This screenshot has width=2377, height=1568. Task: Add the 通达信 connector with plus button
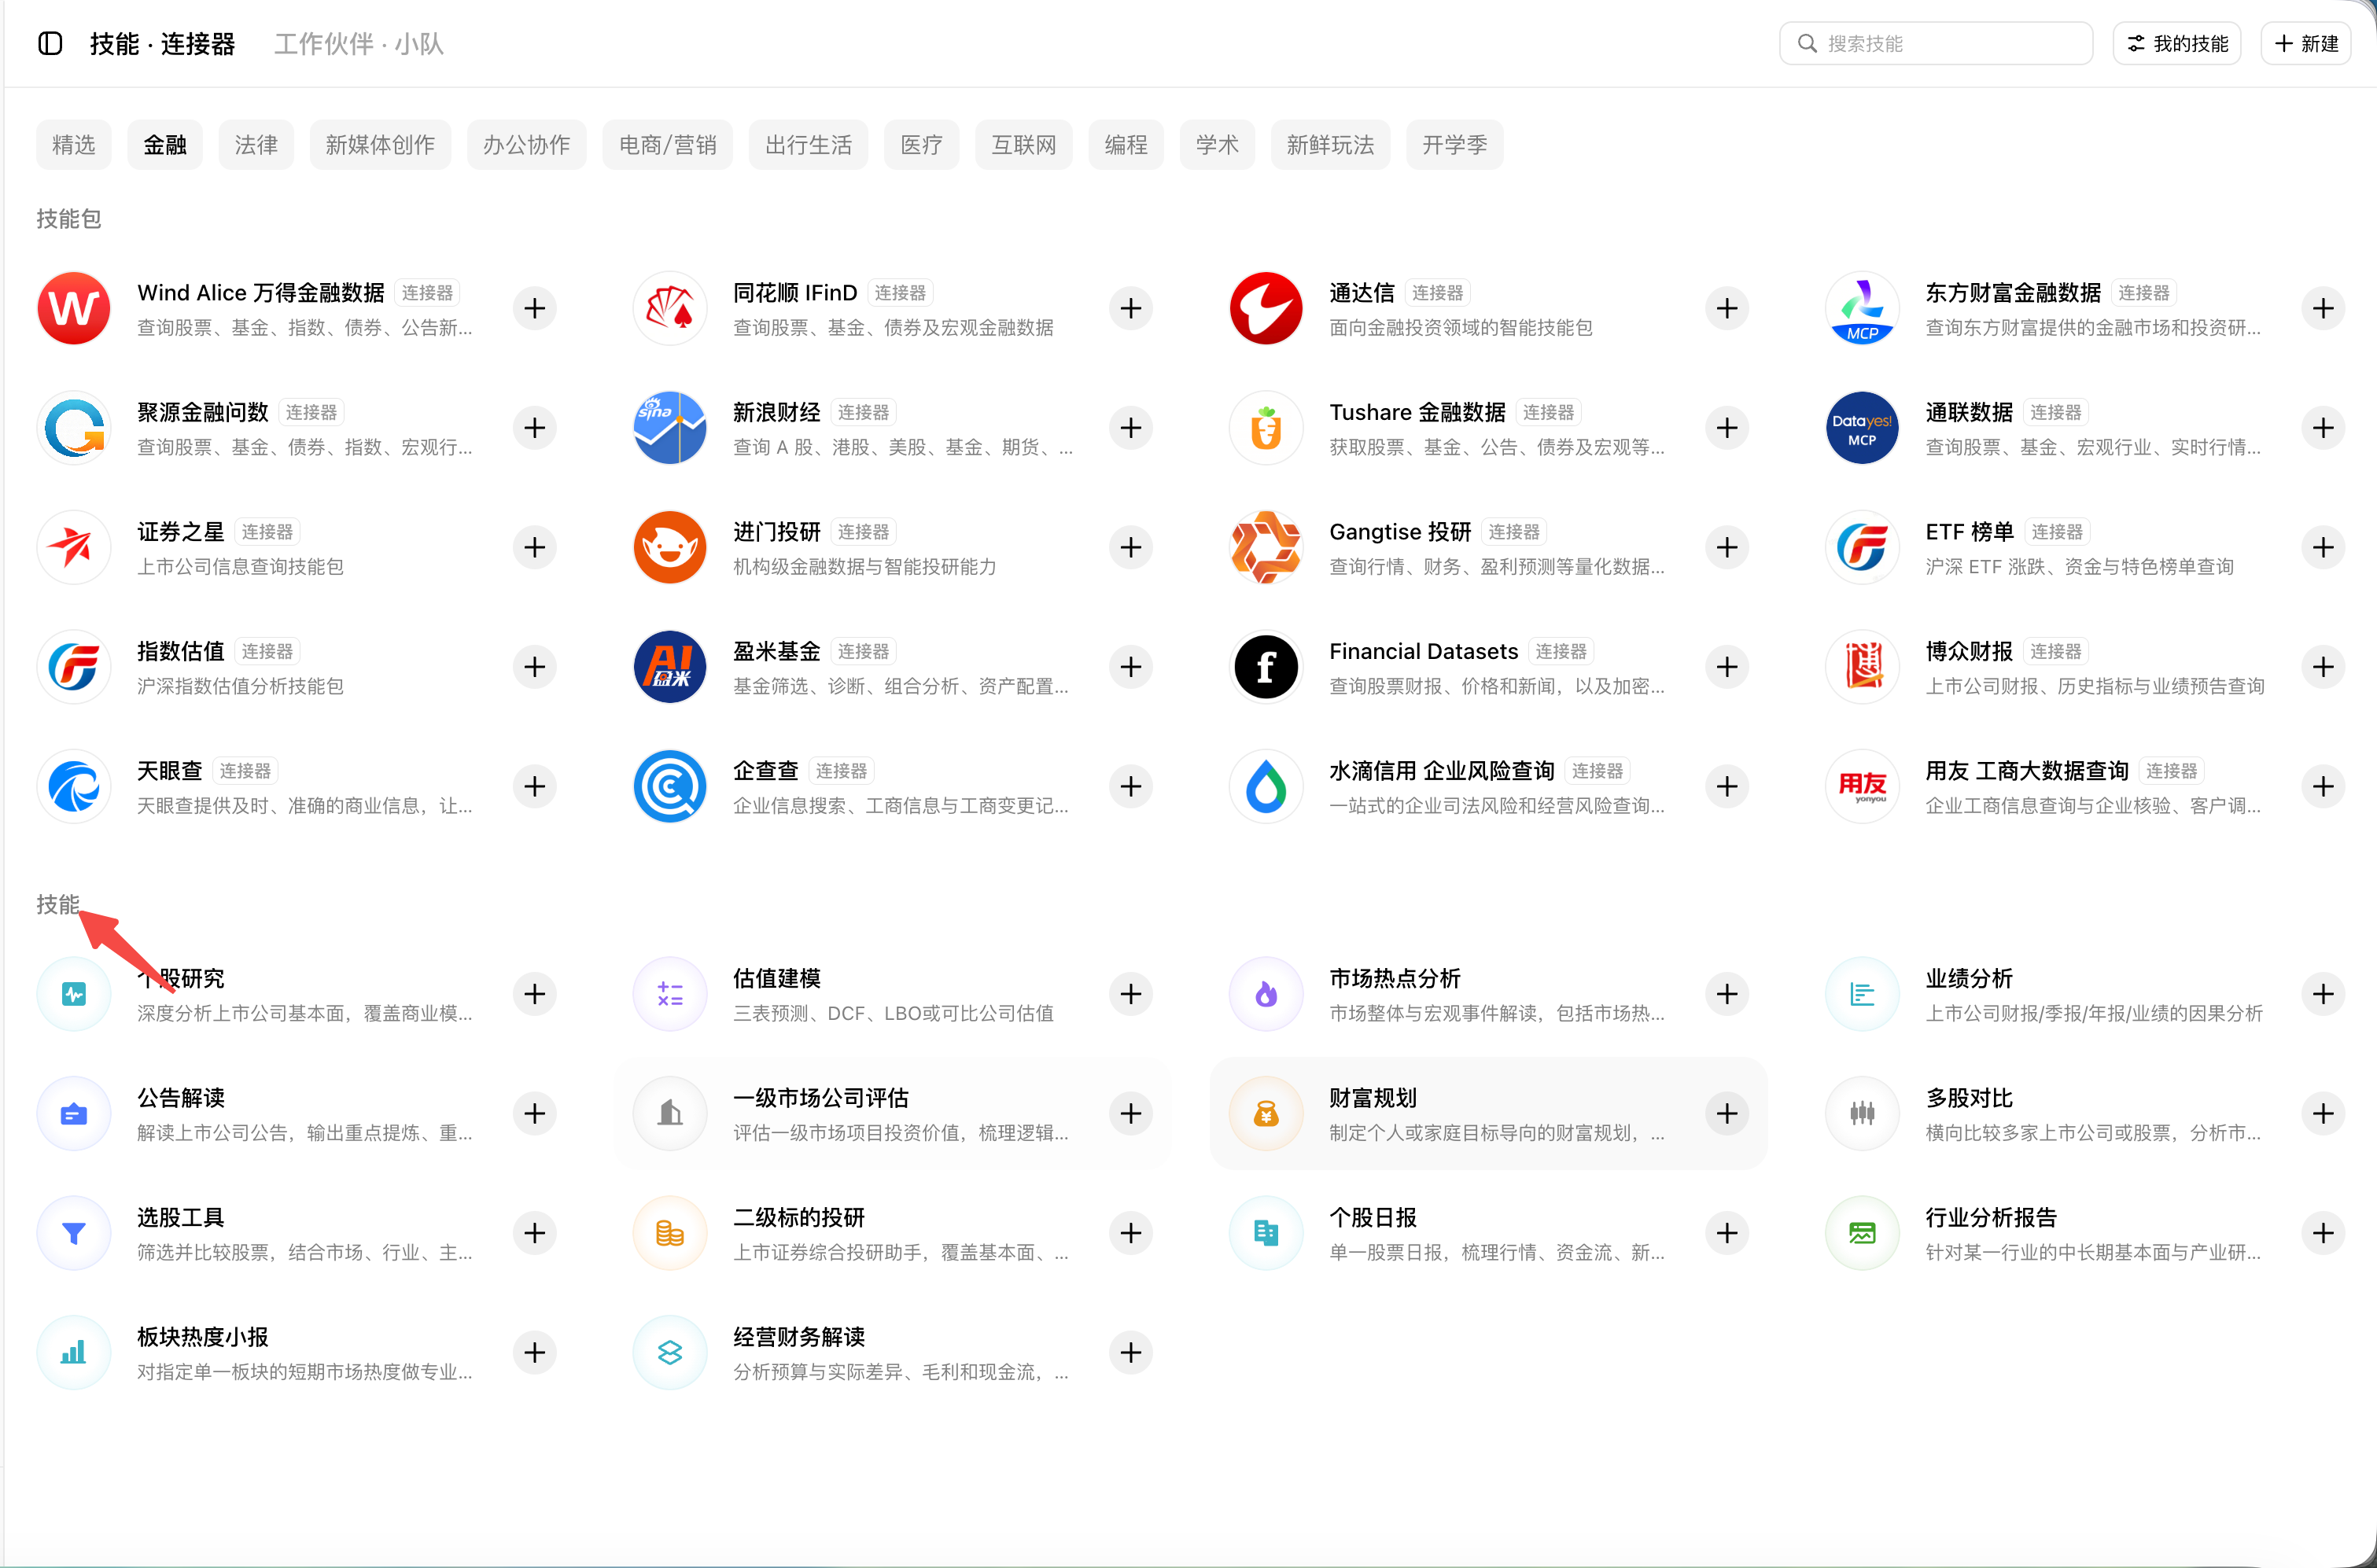[1727, 308]
